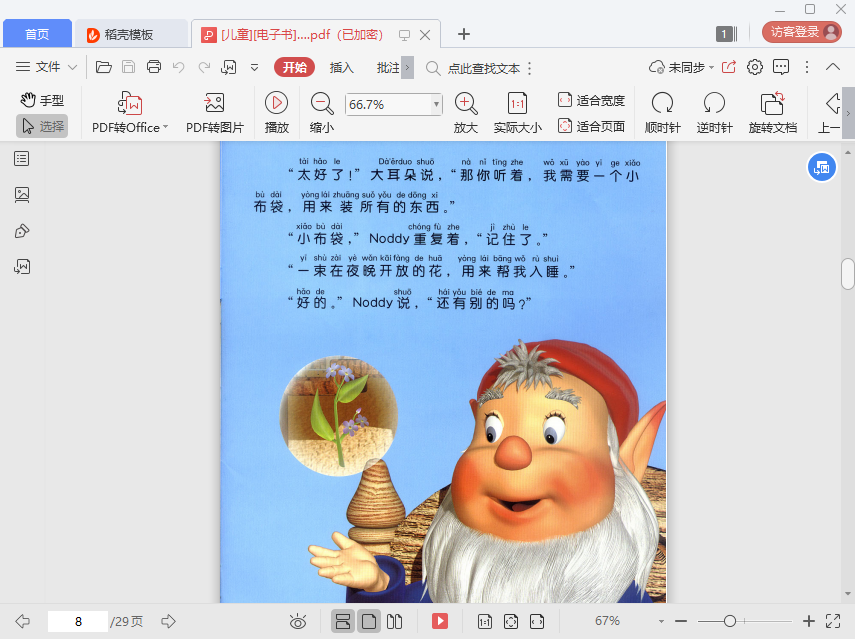The width and height of the screenshot is (855, 639).
Task: Show more ribbon tabs arrow
Action: (x=407, y=68)
